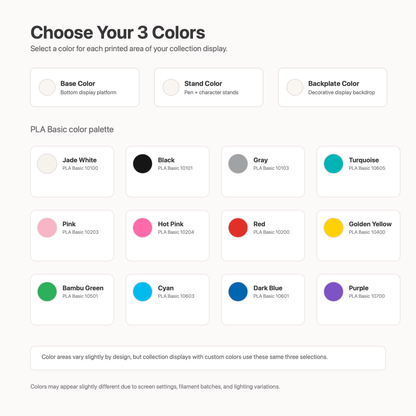416x416 pixels.
Task: Select the Base Color slot
Action: [85, 87]
